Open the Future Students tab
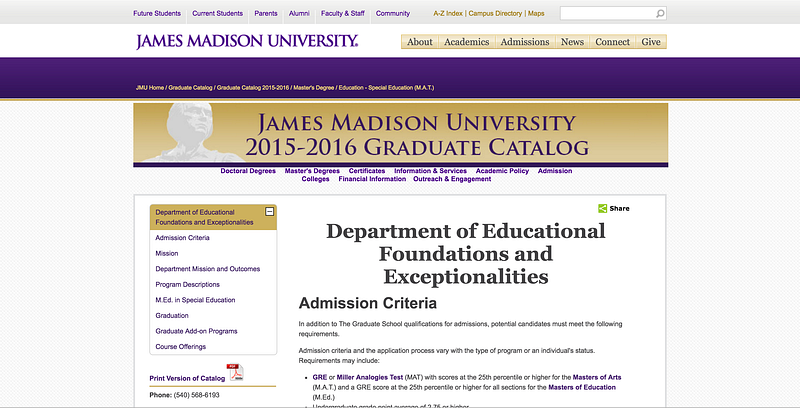Image resolution: width=800 pixels, height=408 pixels. [157, 13]
